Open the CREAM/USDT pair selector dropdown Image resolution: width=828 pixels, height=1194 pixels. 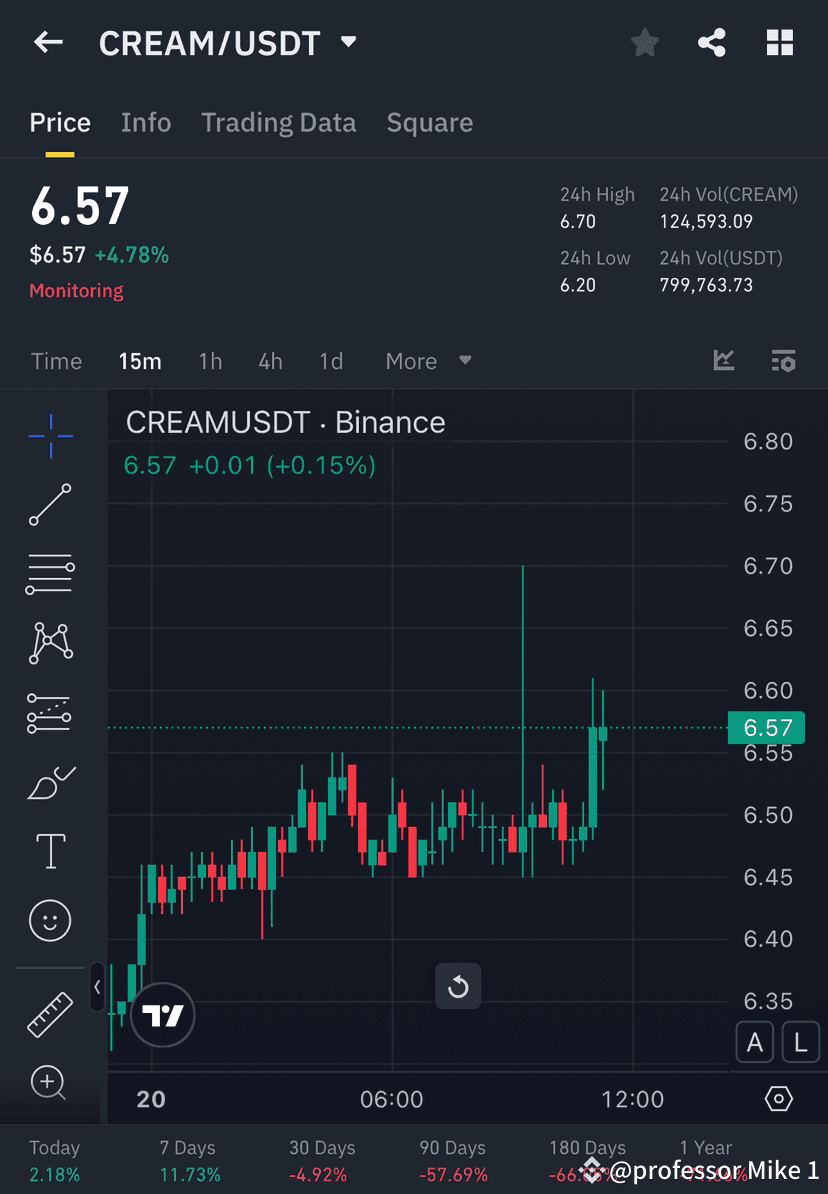pyautogui.click(x=348, y=42)
